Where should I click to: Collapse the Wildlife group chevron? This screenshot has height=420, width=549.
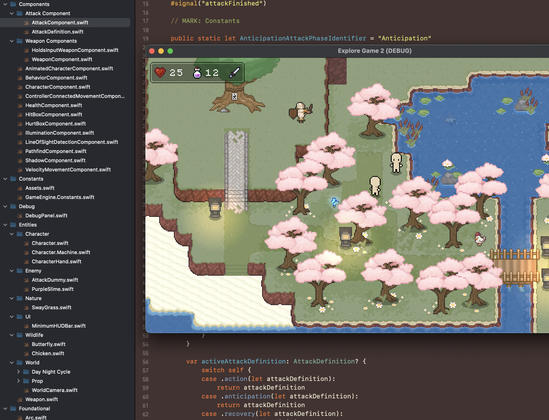12,335
